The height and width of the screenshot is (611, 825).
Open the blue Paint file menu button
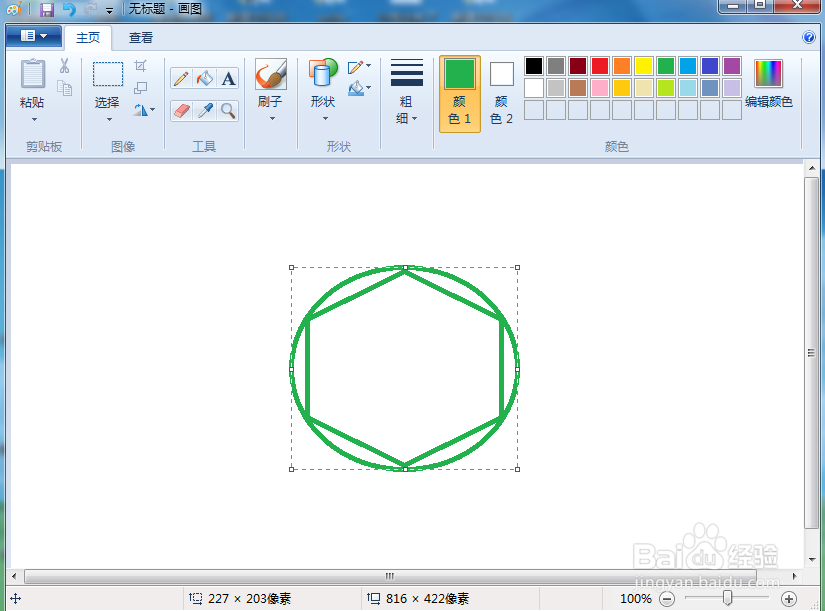34,36
